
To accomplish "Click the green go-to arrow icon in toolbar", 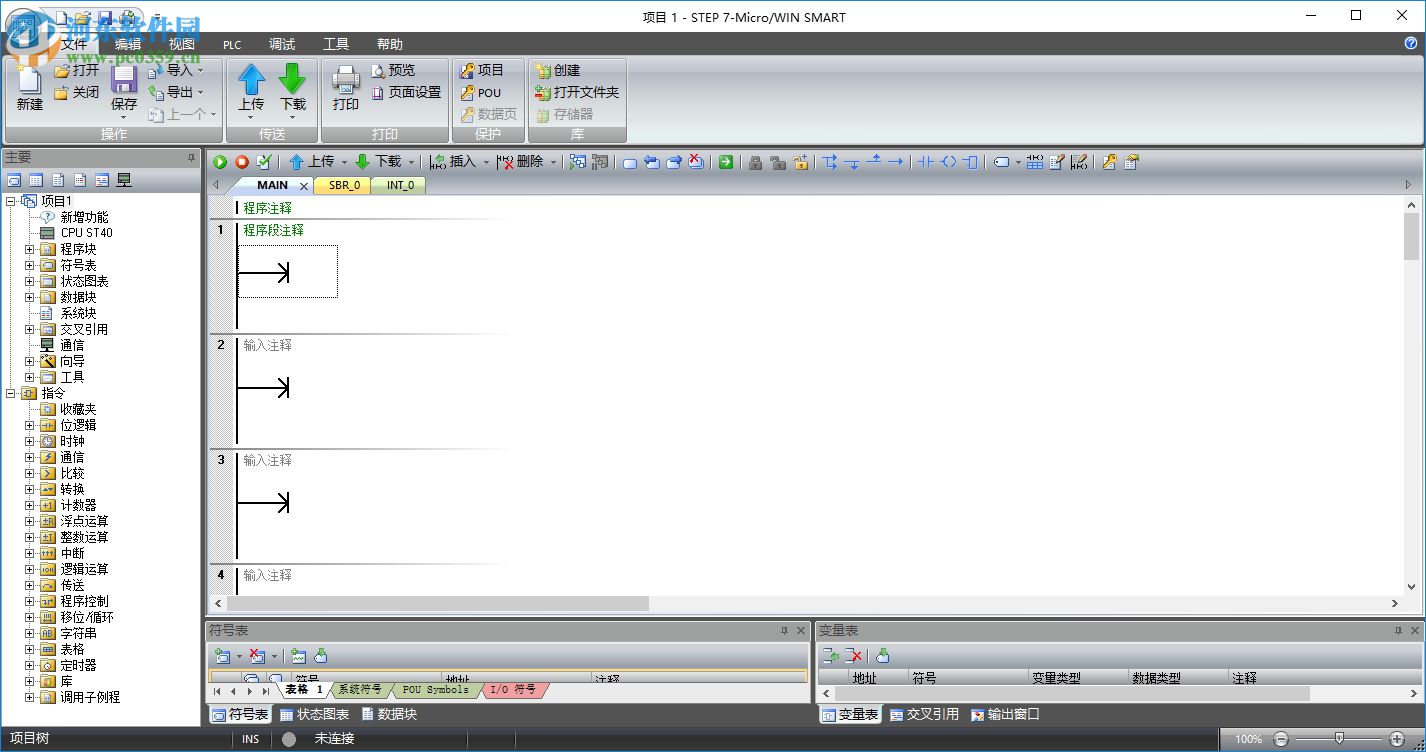I will tap(726, 162).
